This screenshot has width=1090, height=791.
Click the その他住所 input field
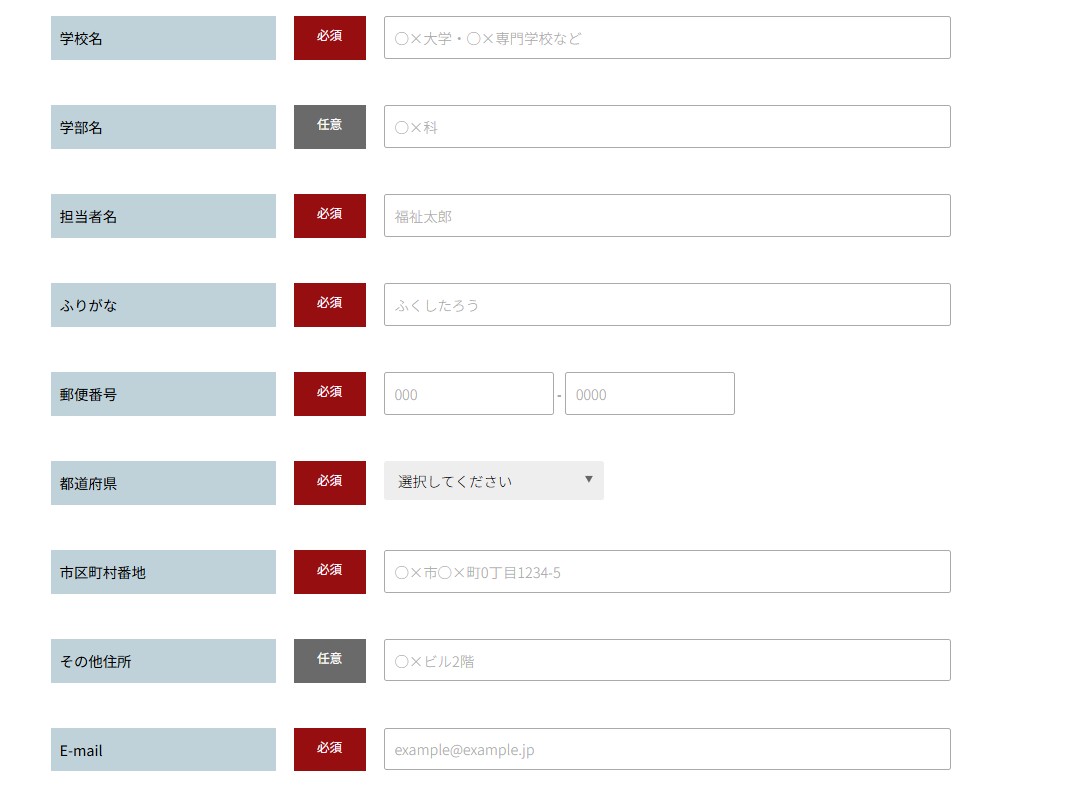pyautogui.click(x=667, y=661)
